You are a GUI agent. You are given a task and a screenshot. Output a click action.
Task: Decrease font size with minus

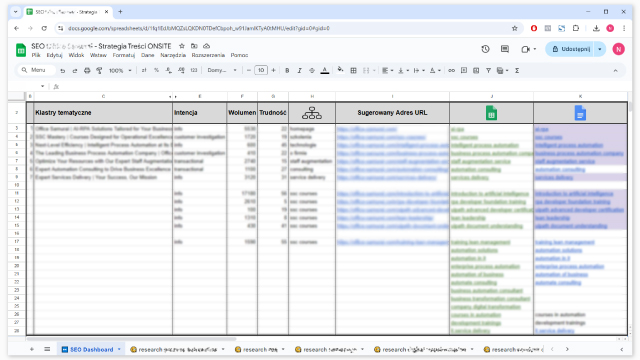tap(249, 70)
